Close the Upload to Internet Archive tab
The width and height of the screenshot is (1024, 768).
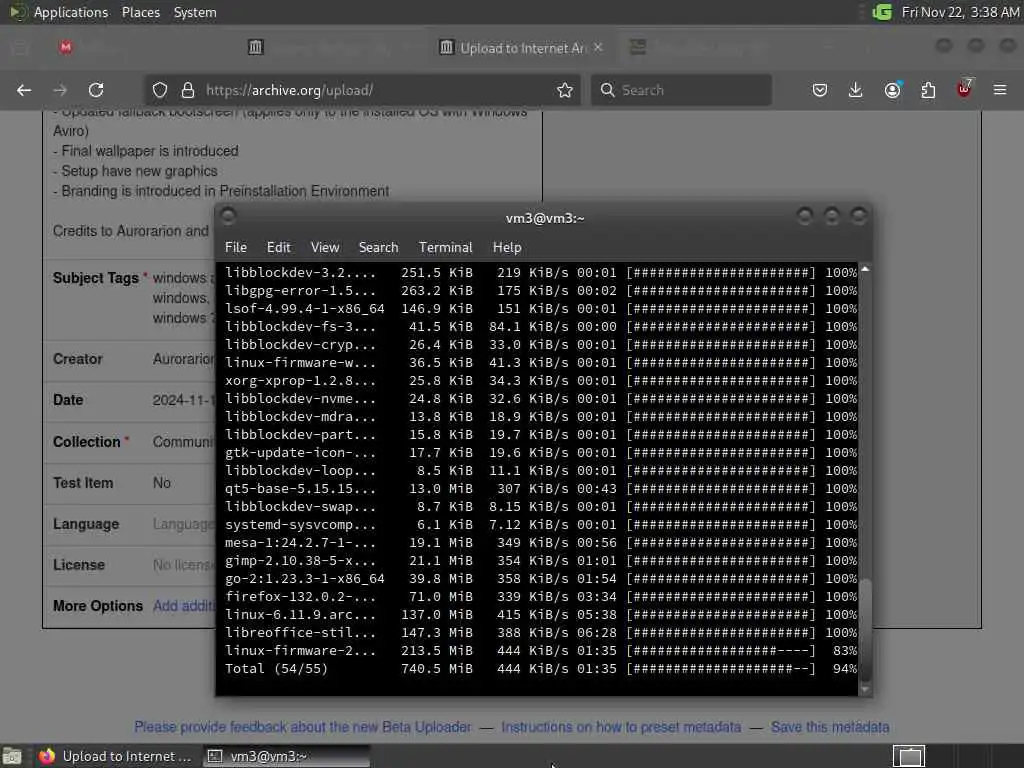click(x=598, y=48)
